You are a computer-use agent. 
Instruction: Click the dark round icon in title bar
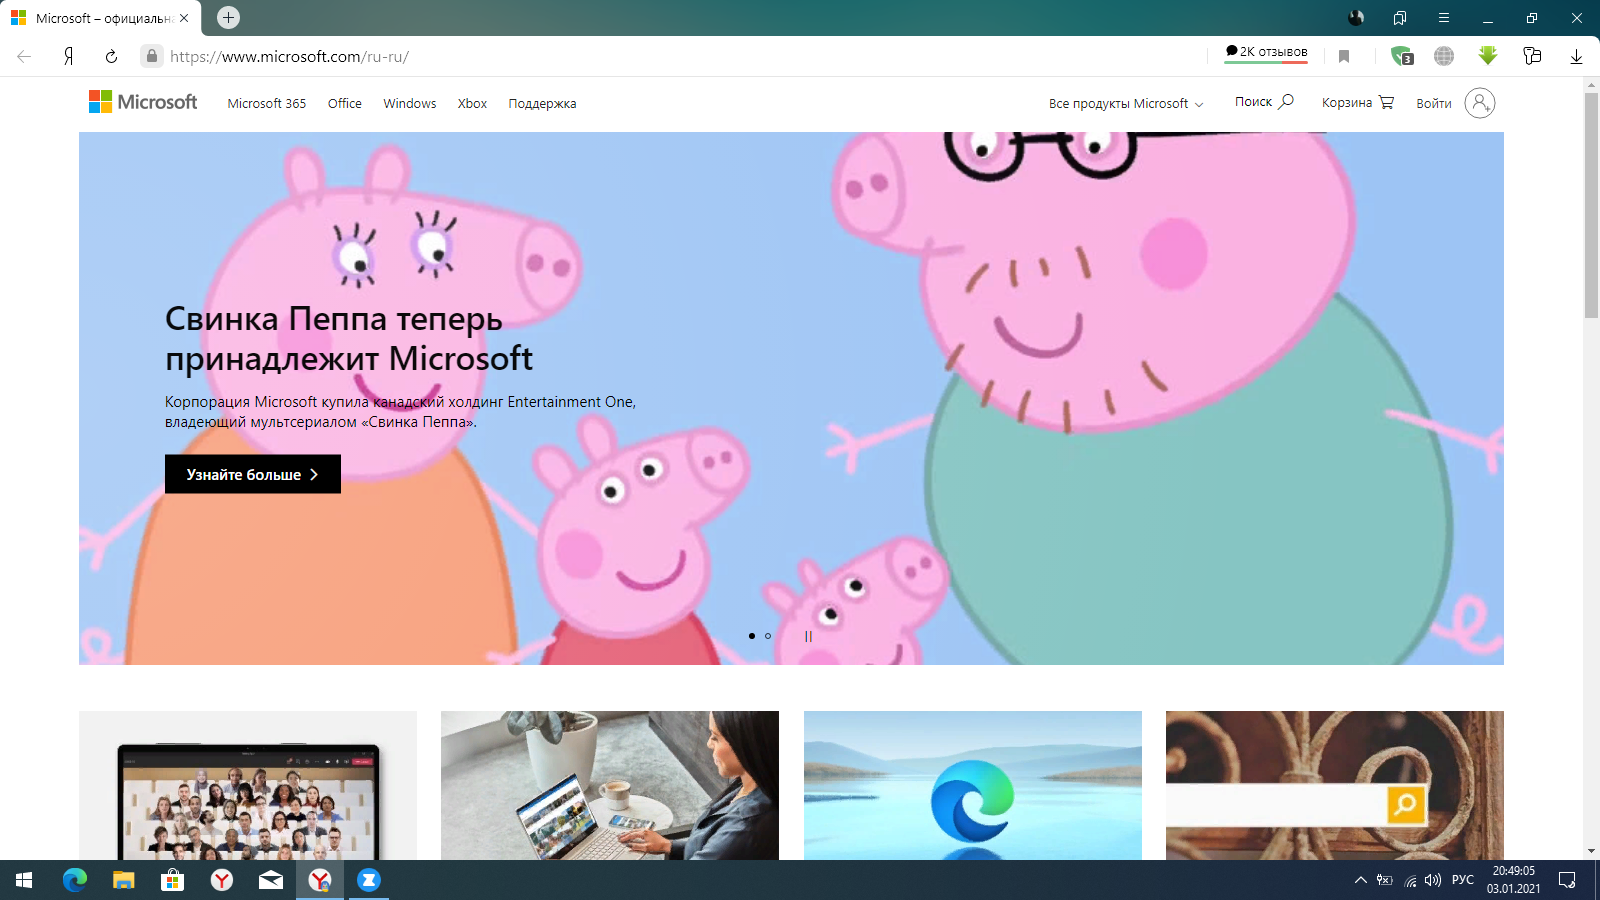tap(1356, 17)
